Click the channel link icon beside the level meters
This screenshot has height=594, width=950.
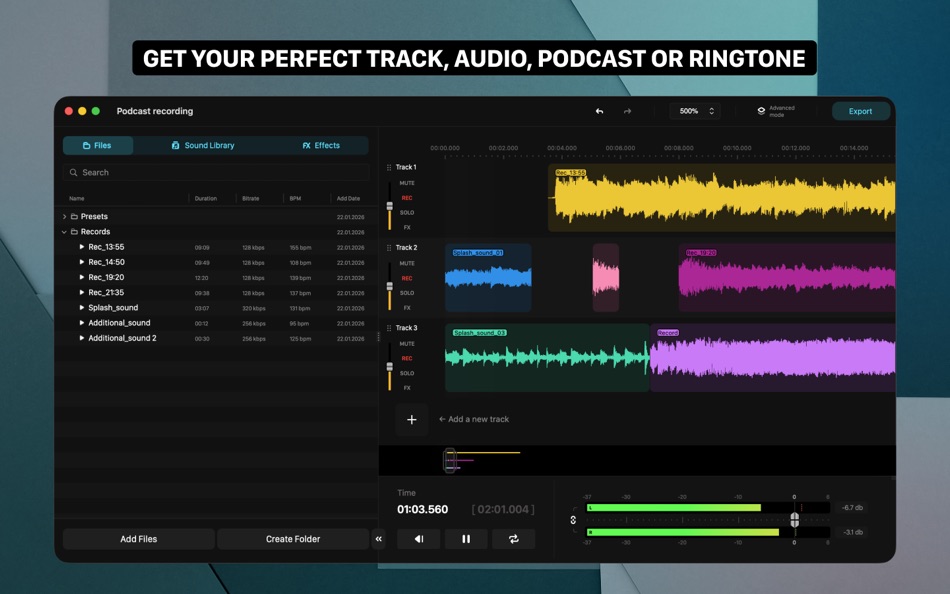point(572,519)
